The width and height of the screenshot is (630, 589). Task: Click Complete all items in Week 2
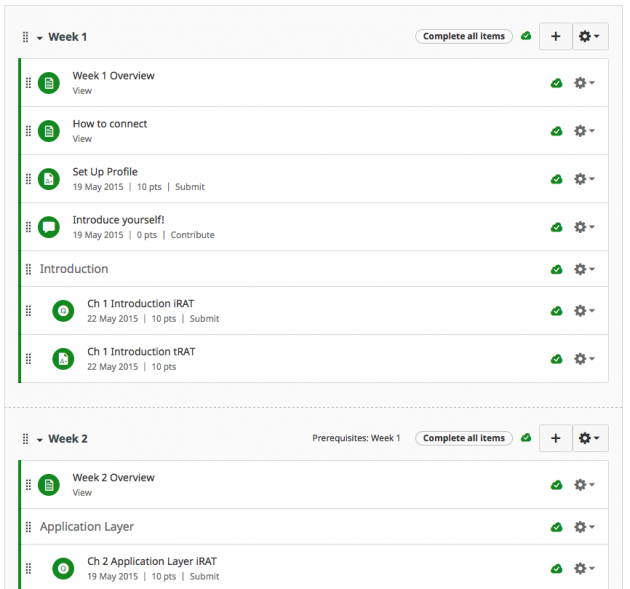pyautogui.click(x=464, y=438)
